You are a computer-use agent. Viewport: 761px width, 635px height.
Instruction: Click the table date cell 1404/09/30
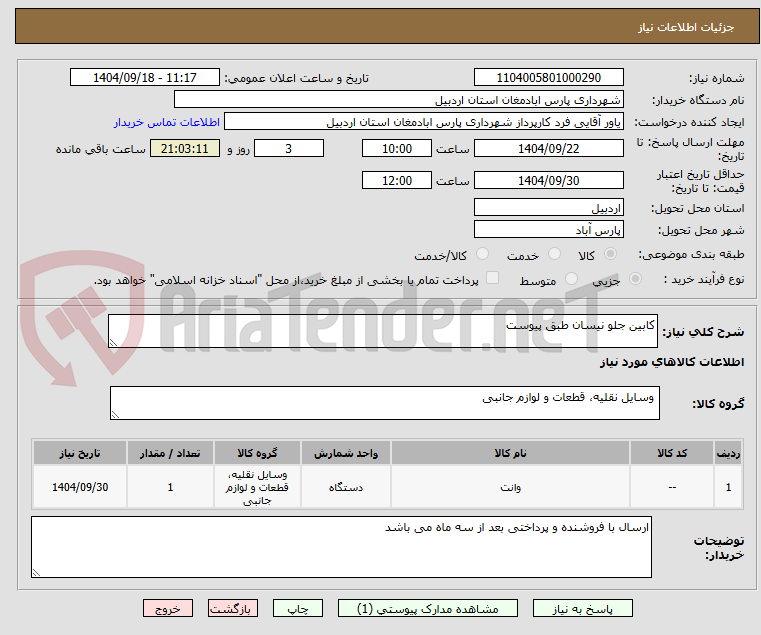coord(80,487)
